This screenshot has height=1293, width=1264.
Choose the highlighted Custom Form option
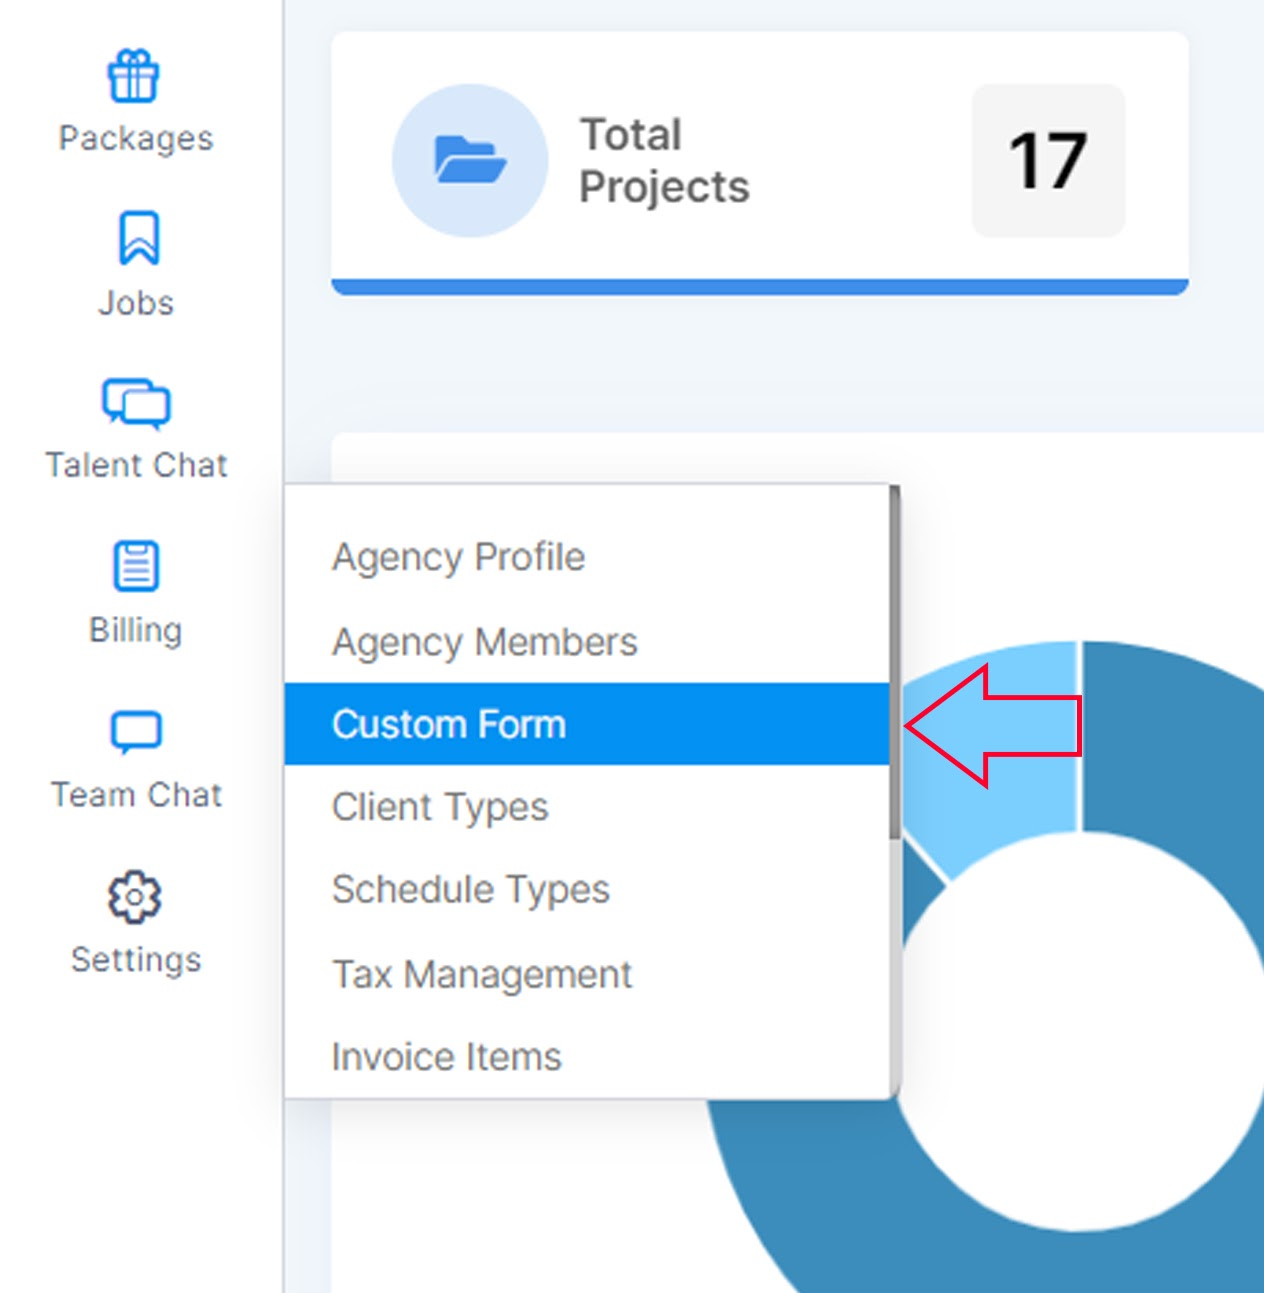587,724
